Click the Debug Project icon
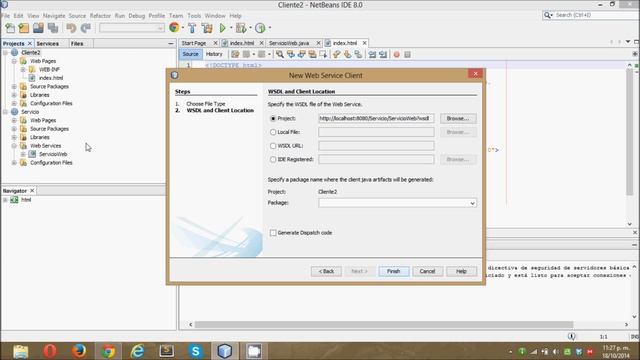Image resolution: width=640 pixels, height=360 pixels. pos(241,28)
